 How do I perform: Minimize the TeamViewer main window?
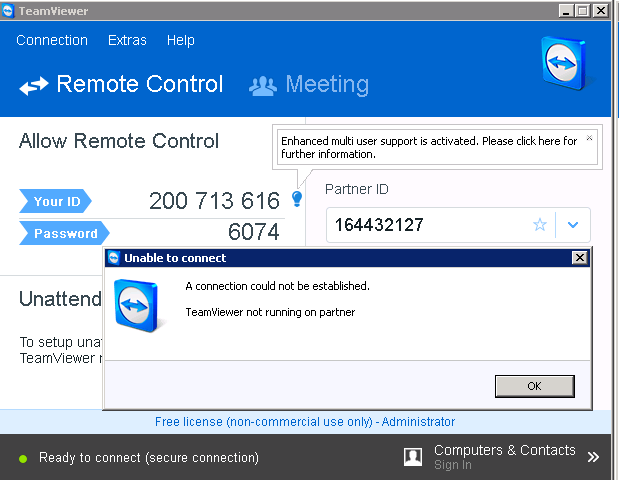click(566, 11)
